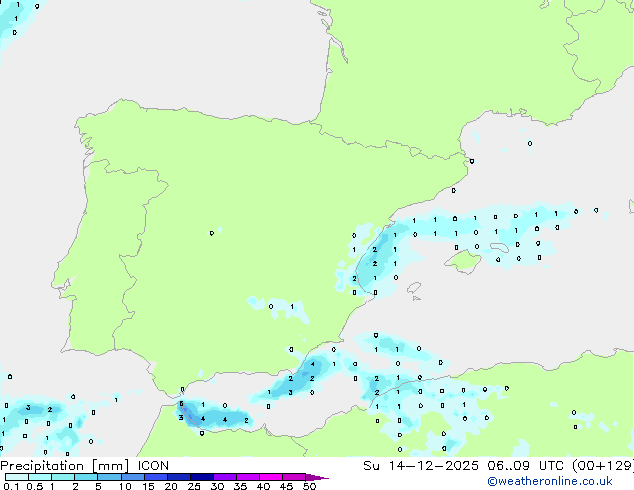Click the Mallorca island outline on the map
Screen dimensions: 634x490
tap(463, 261)
